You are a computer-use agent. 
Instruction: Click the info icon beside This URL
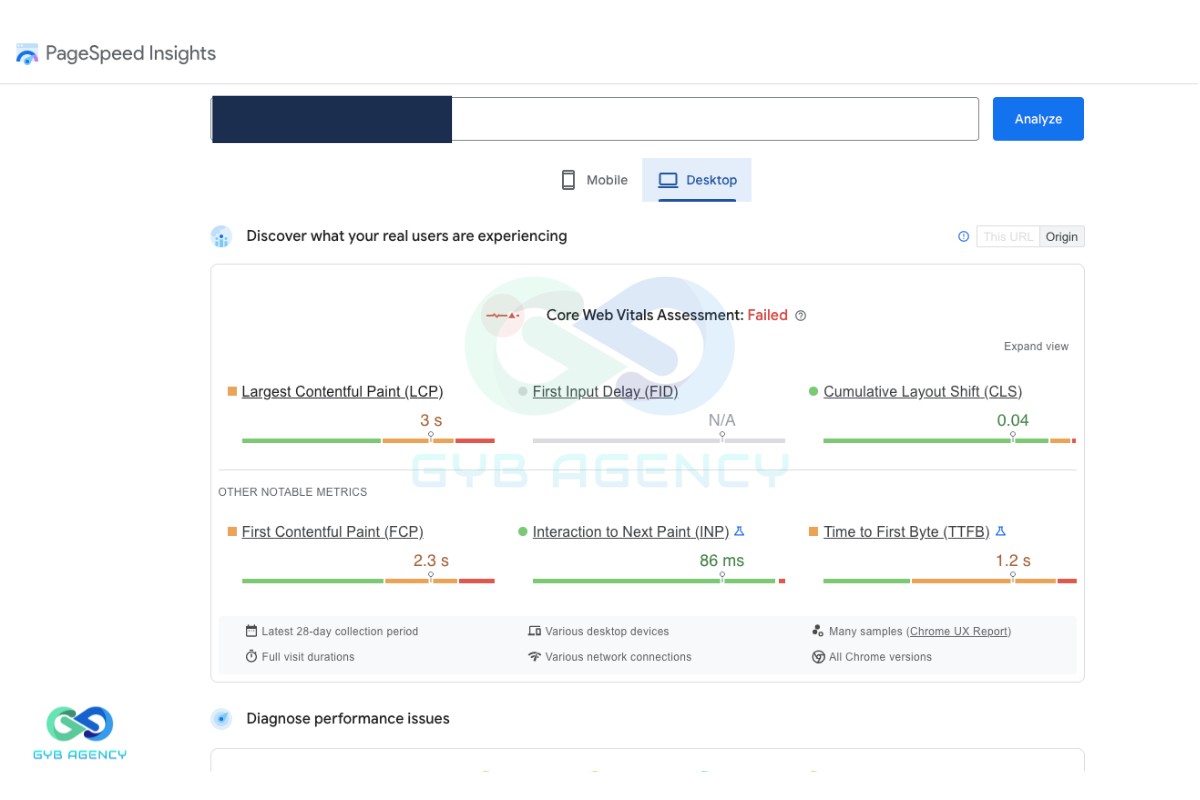(x=964, y=237)
